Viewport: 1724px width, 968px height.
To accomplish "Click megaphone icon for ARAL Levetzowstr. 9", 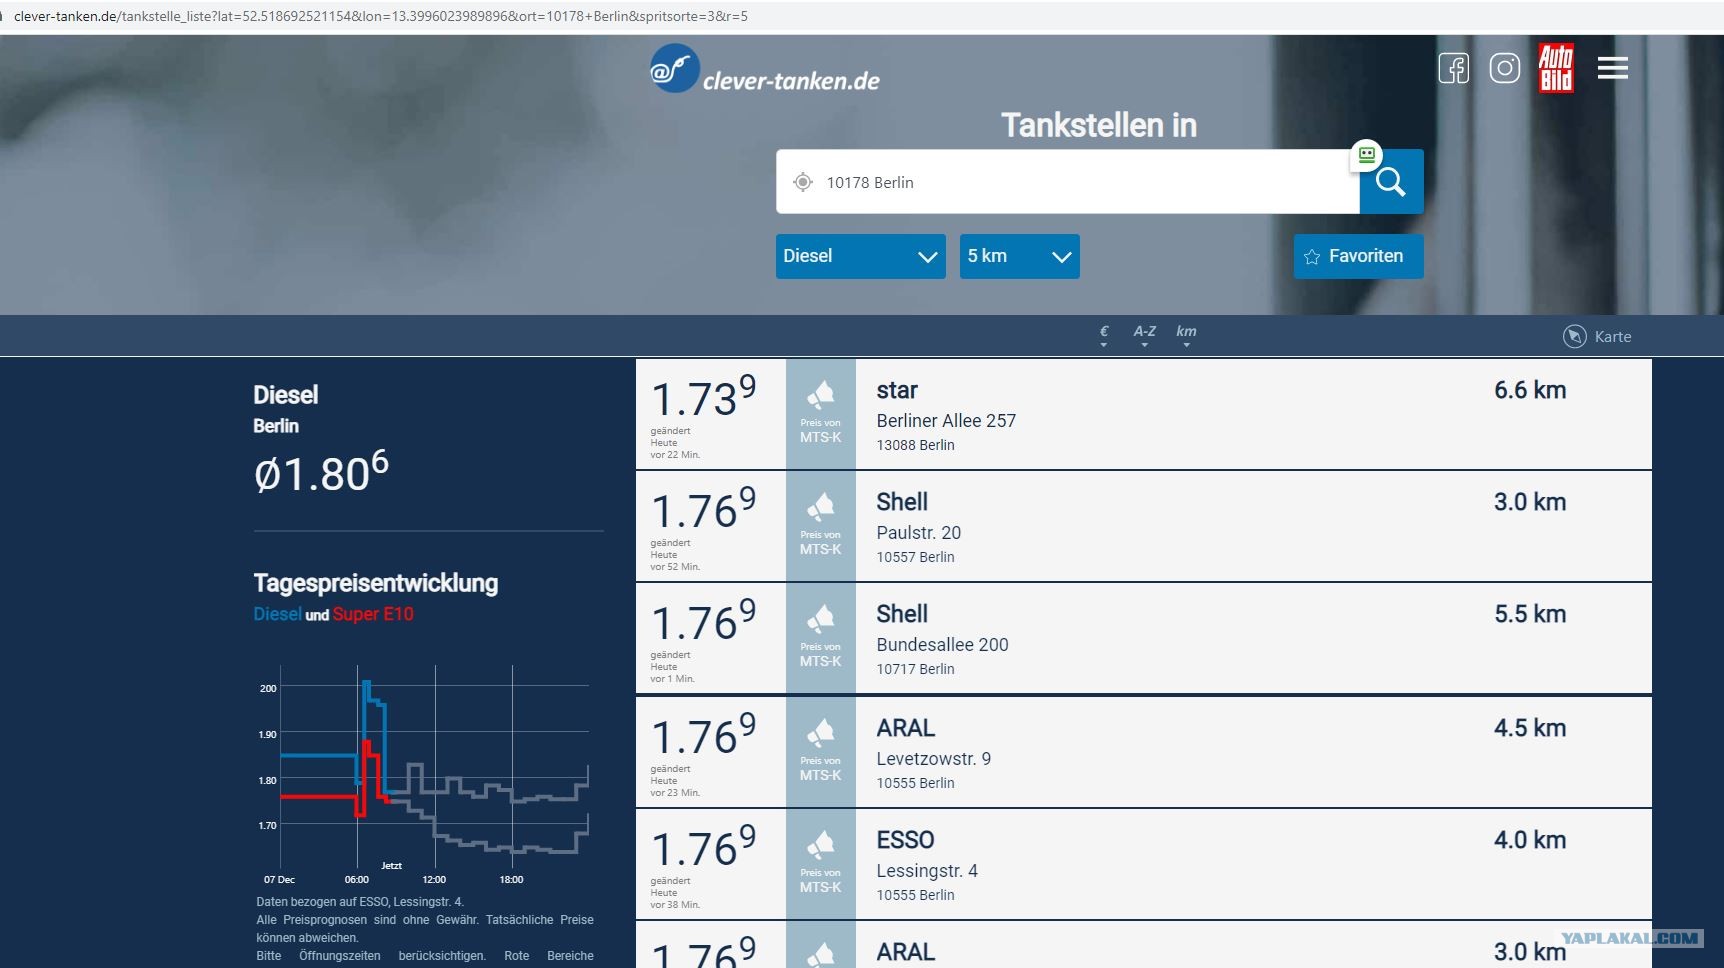I will pyautogui.click(x=821, y=734).
